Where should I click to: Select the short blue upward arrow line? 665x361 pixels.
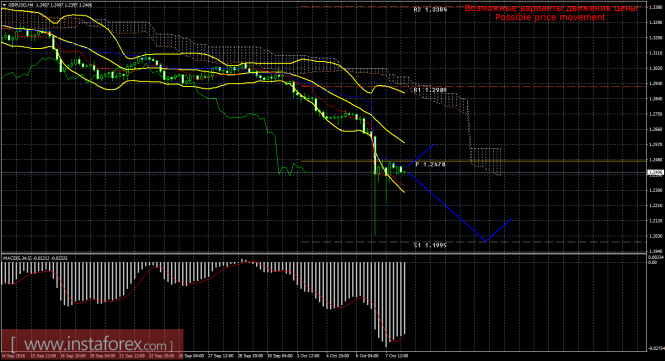(x=421, y=155)
